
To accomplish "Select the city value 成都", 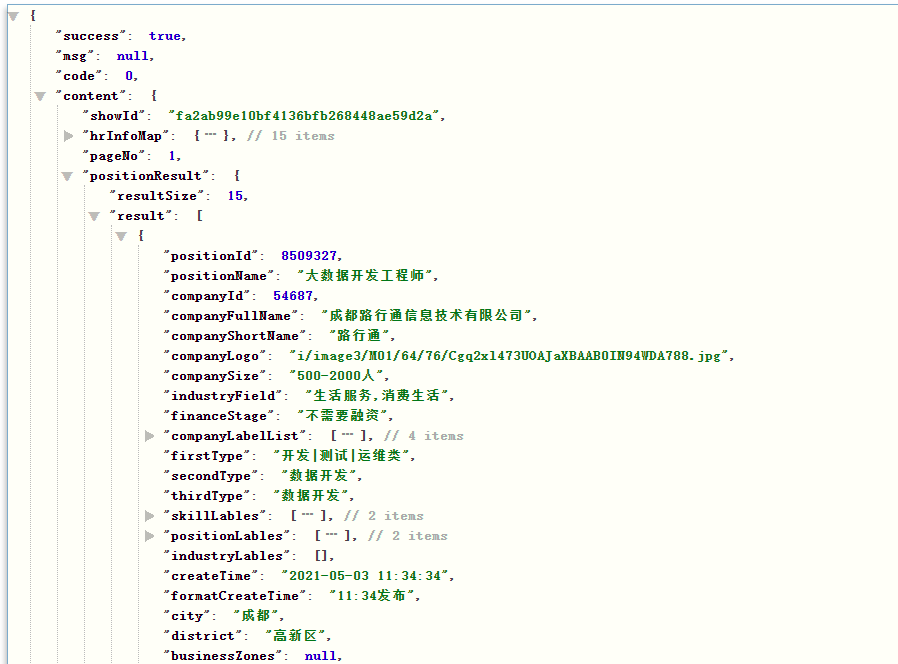I will tap(255, 616).
